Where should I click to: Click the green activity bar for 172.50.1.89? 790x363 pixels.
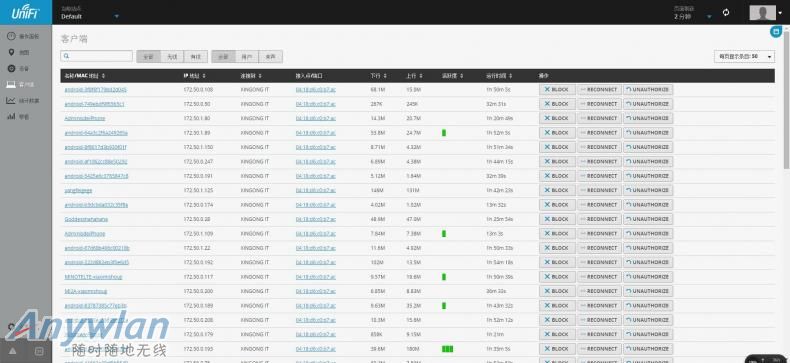tap(444, 133)
